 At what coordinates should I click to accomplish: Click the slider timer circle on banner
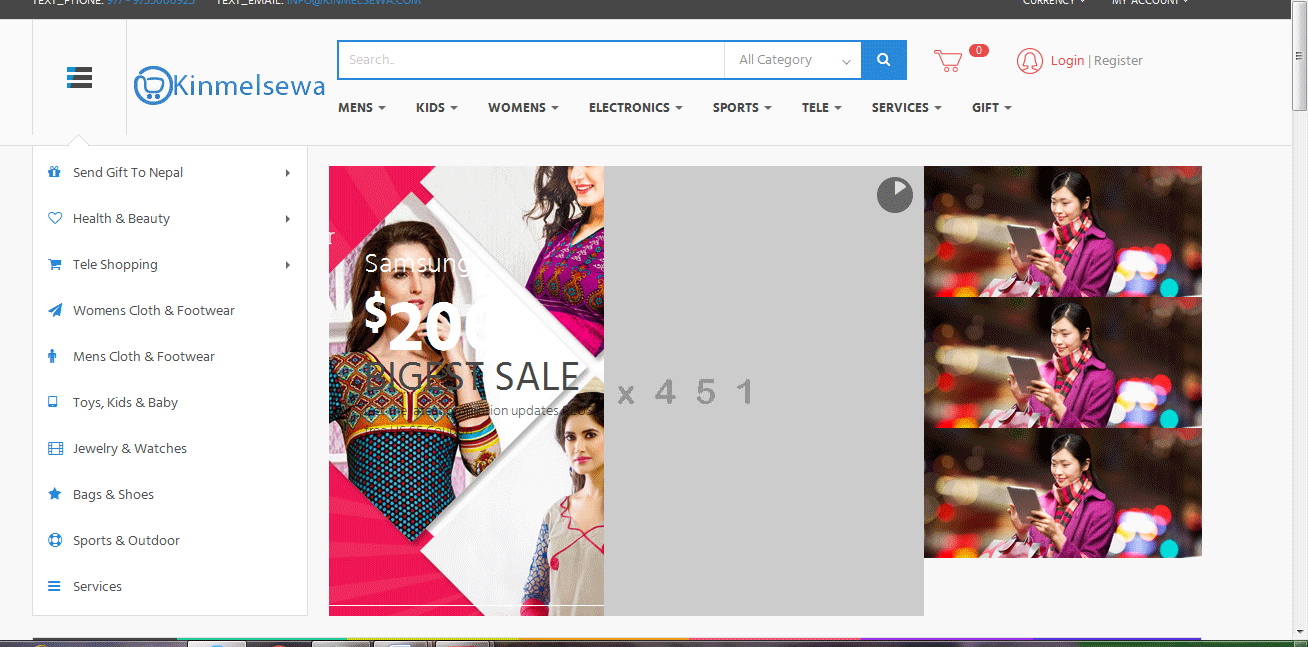tap(895, 195)
